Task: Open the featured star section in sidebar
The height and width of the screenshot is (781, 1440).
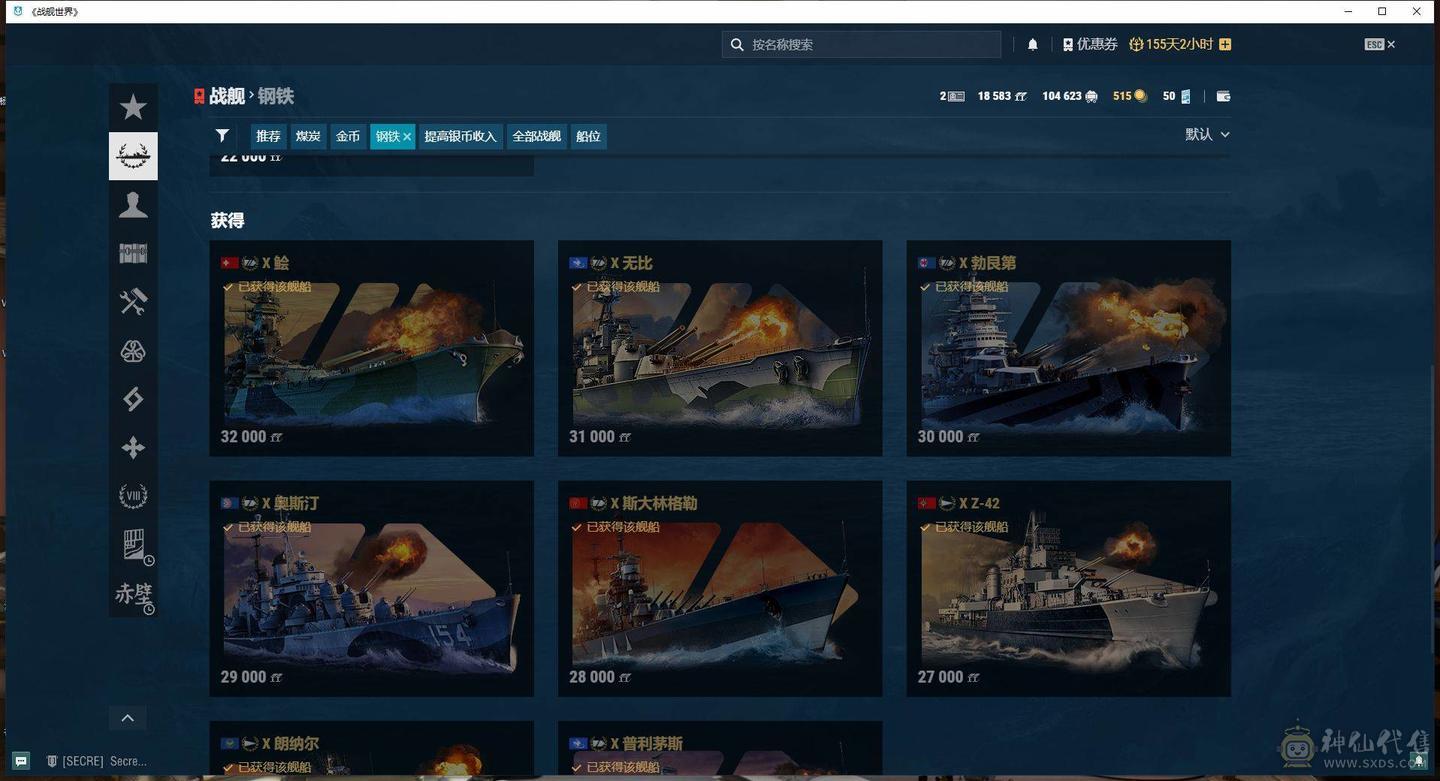Action: point(133,107)
